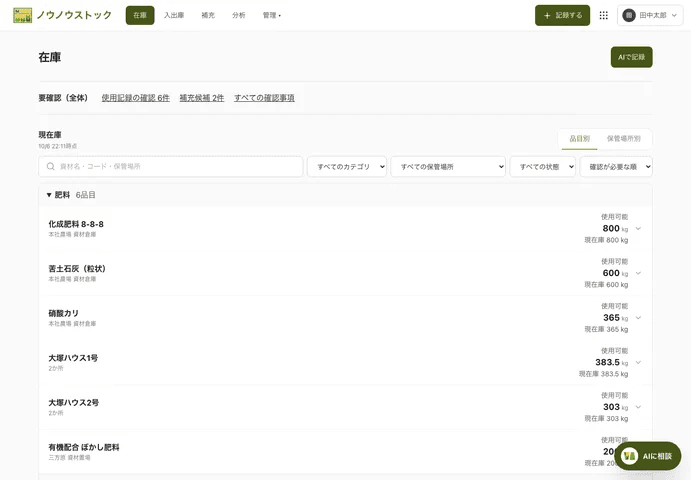Expand the 苦土石灰（粒状） row chevron

pyautogui.click(x=638, y=273)
